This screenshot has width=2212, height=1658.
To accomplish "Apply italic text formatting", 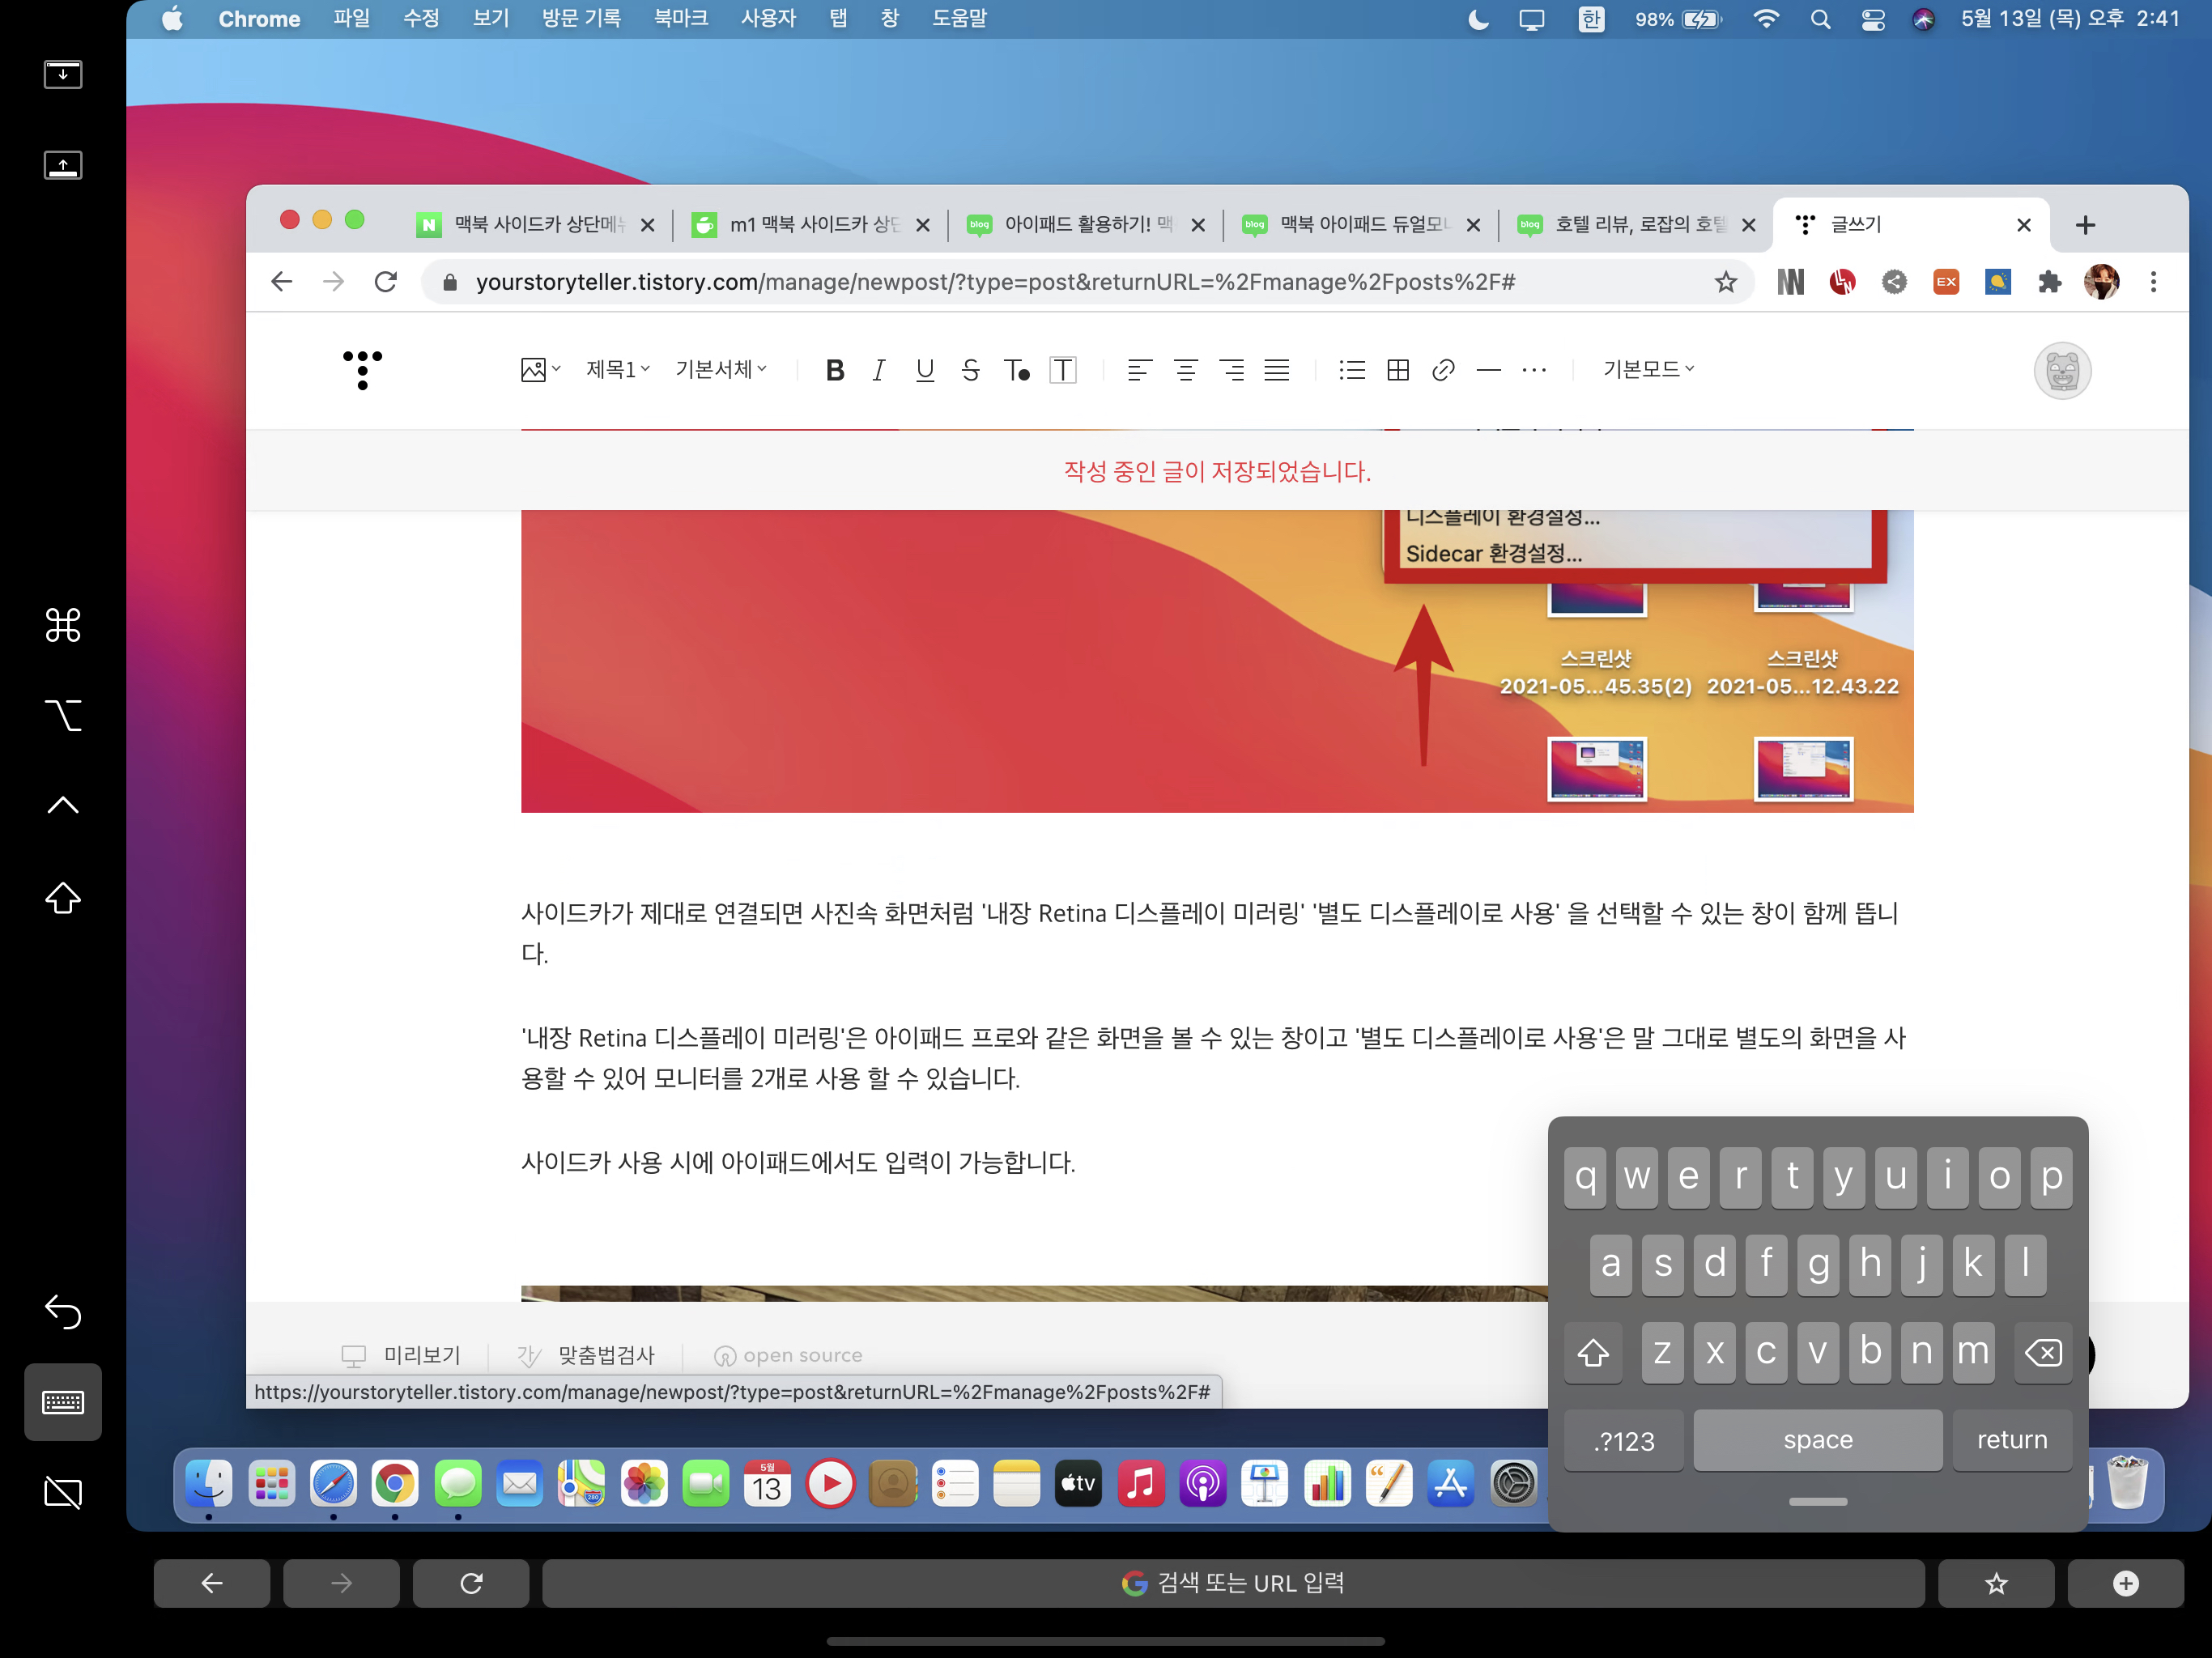I will [x=878, y=370].
